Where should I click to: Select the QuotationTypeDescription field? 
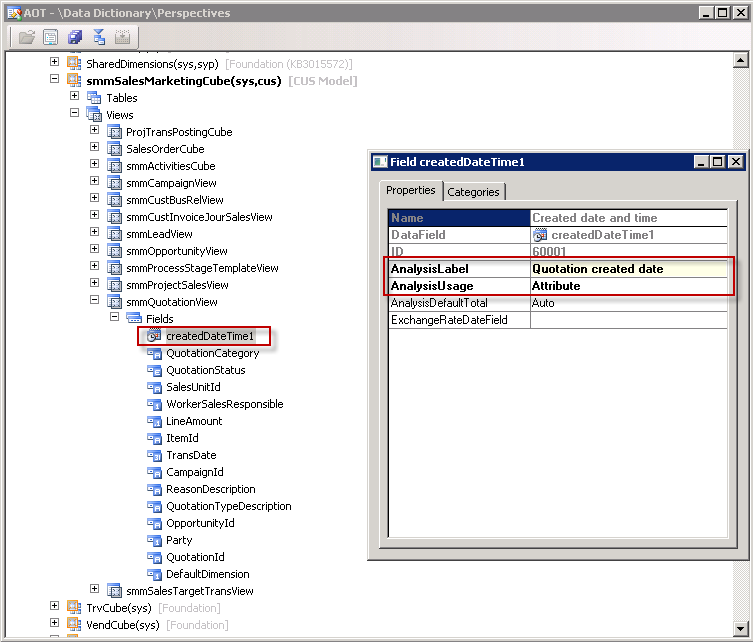229,506
